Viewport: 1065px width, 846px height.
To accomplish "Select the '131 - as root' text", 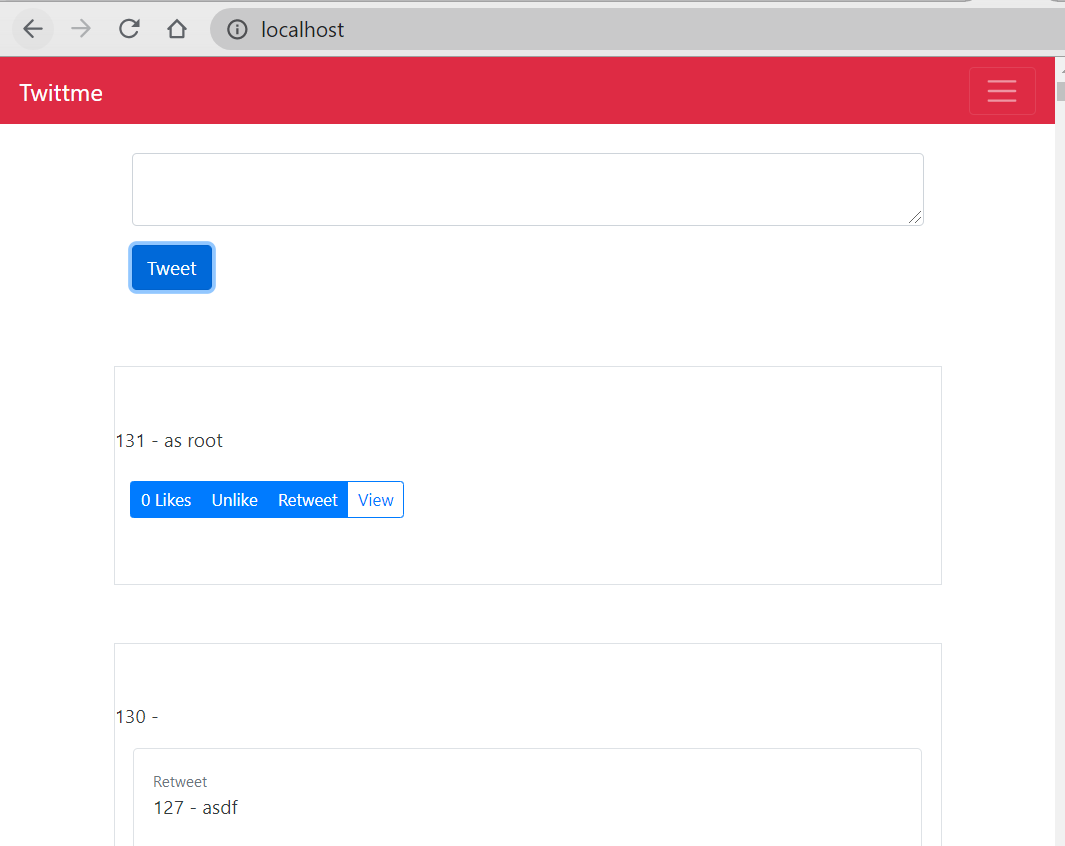I will 169,441.
